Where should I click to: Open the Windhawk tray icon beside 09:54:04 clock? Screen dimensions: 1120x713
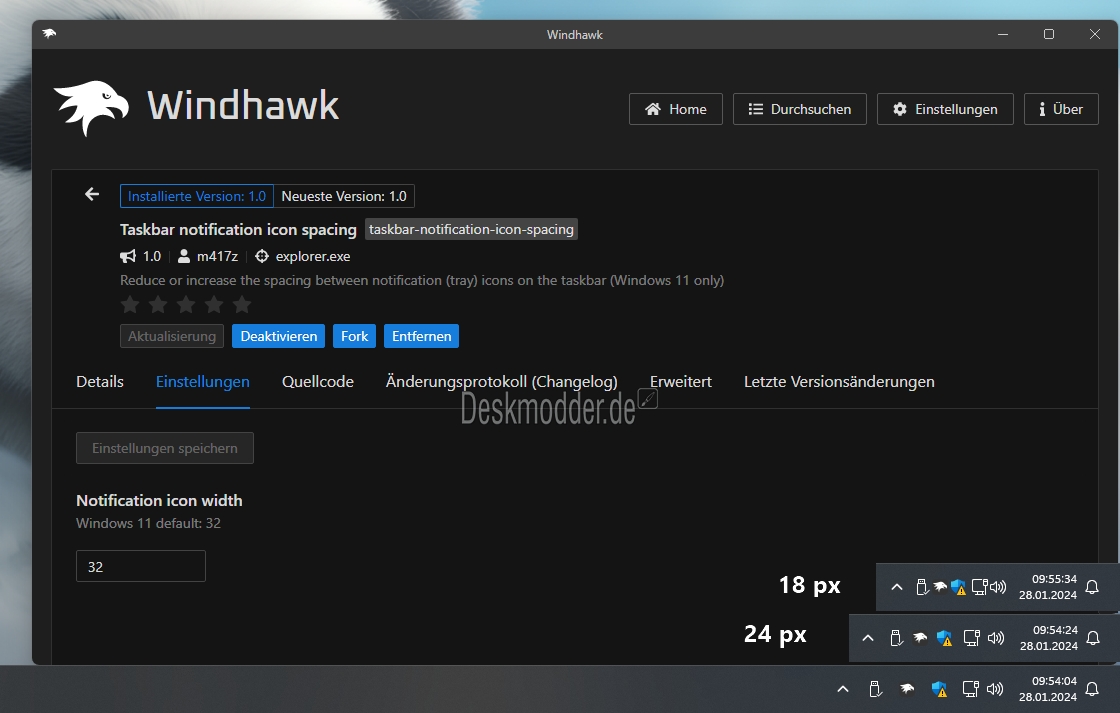tap(907, 689)
